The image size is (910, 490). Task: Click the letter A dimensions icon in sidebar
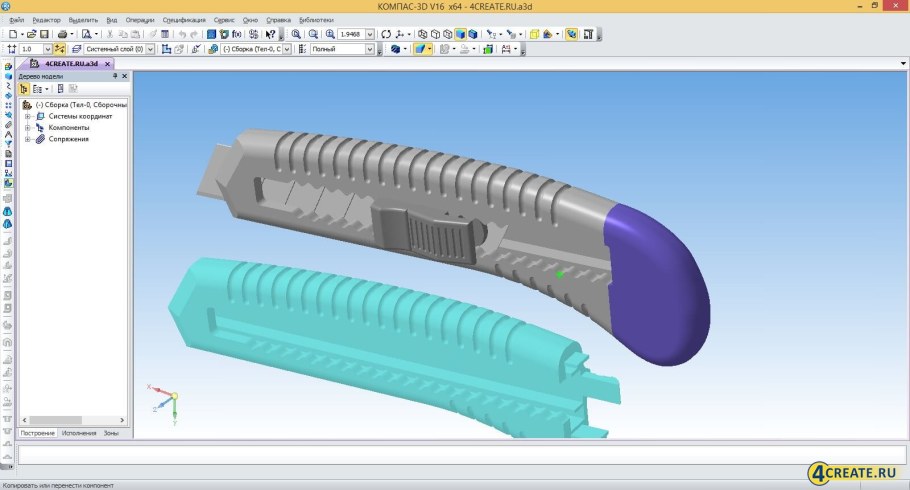click(8, 134)
